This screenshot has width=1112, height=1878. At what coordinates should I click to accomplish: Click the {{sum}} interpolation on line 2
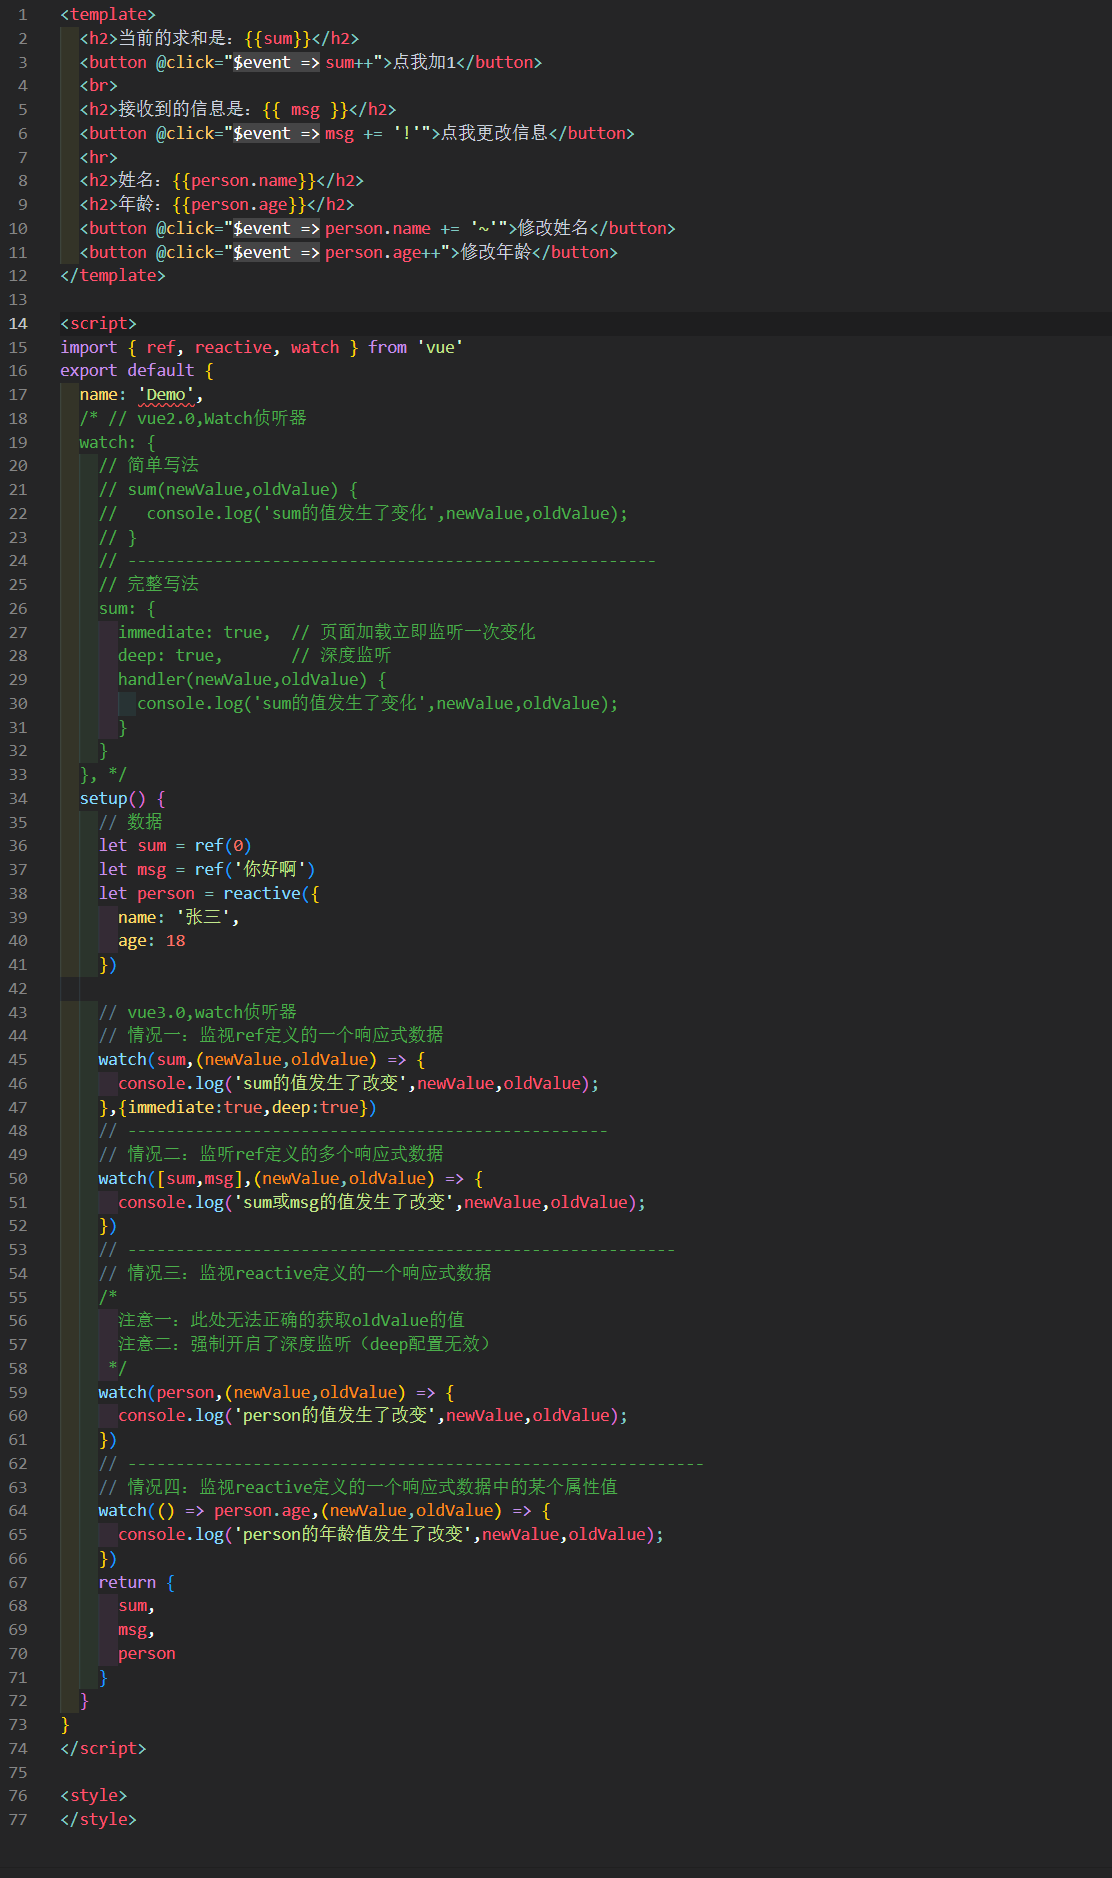click(278, 38)
